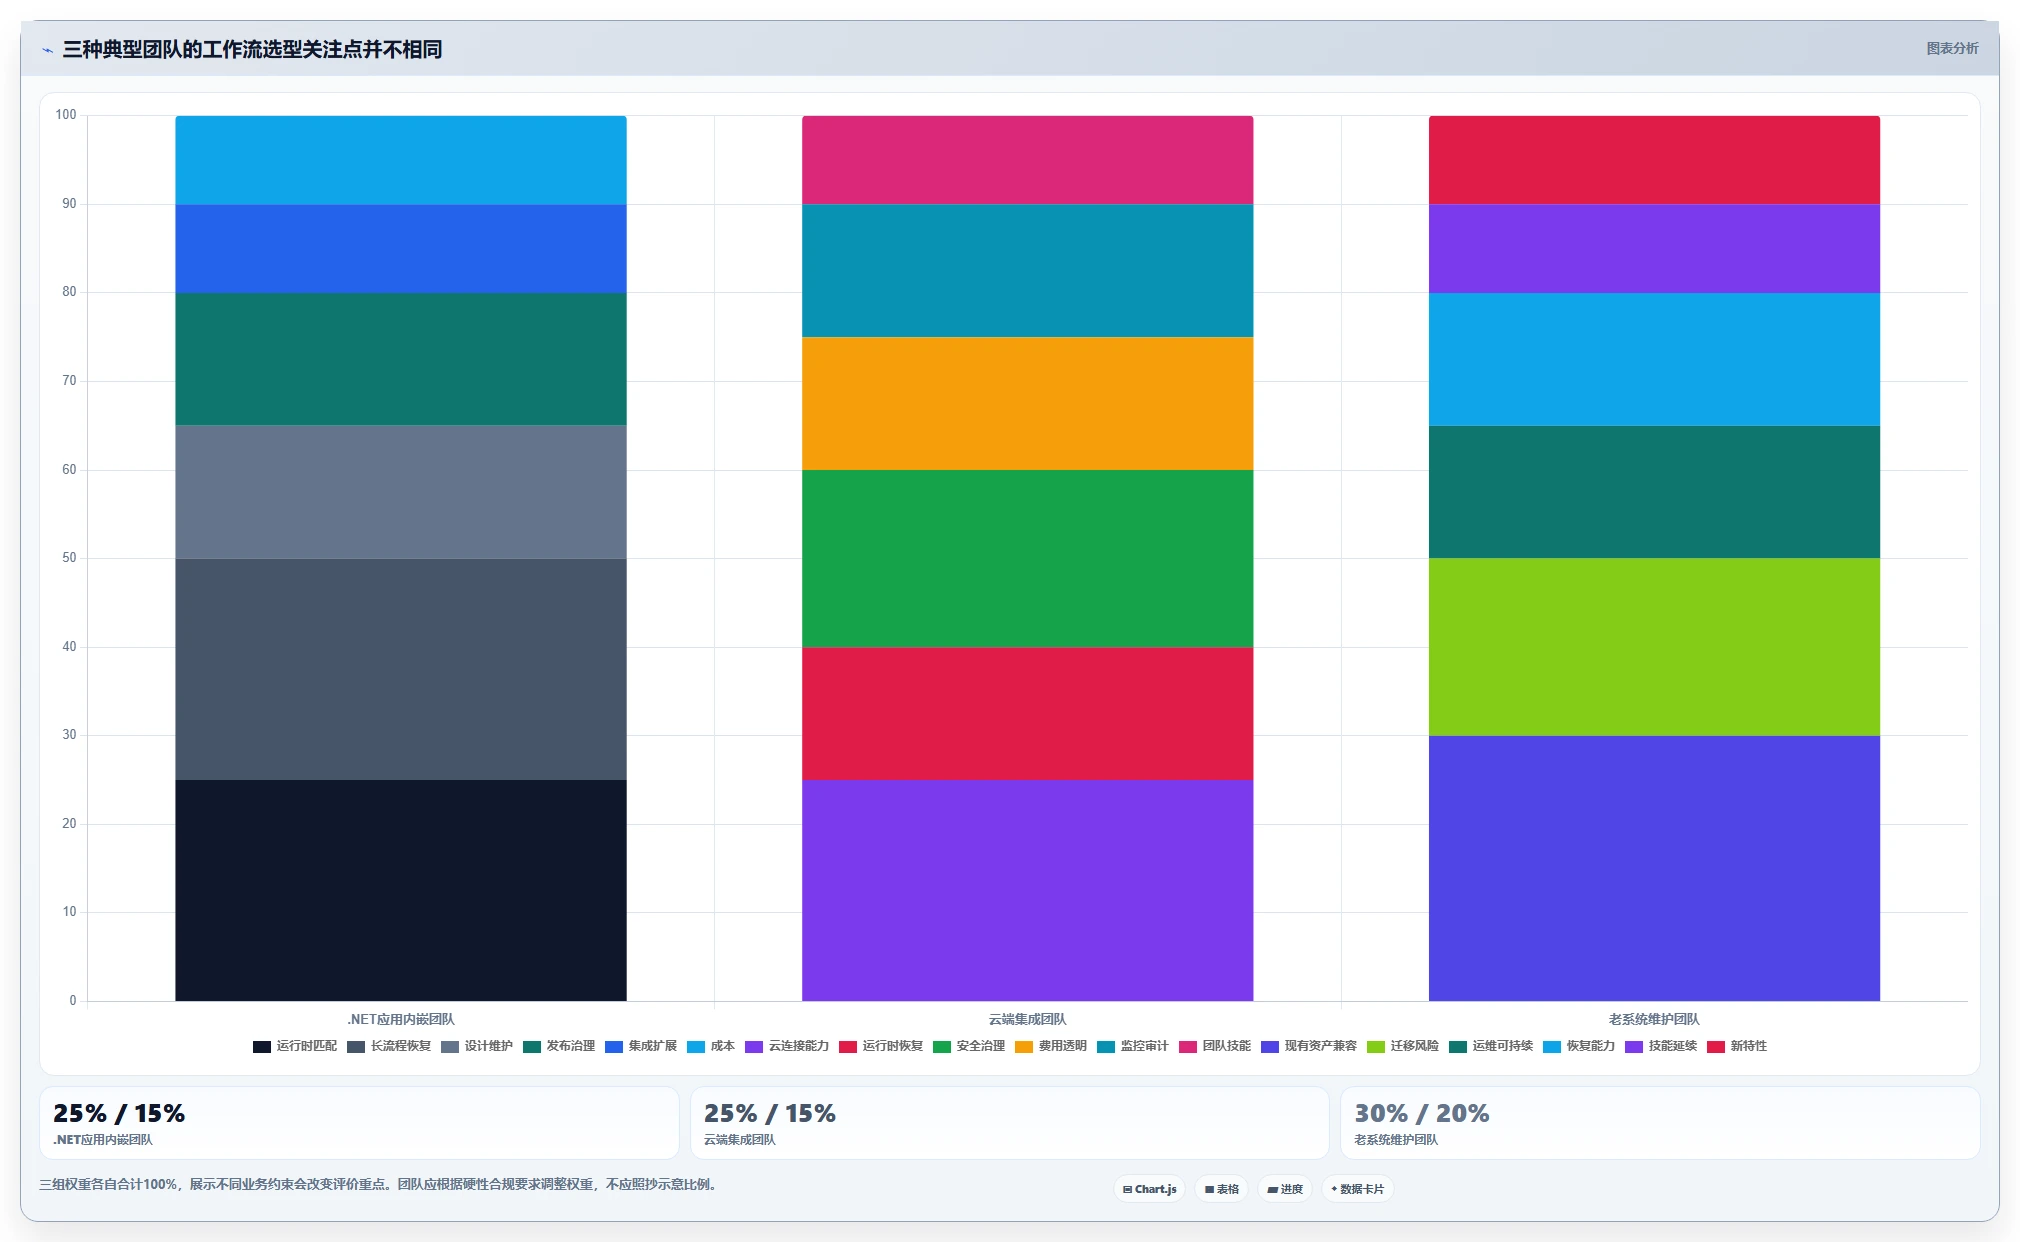Toggle the 成本 legend entry
Screen dimensions: 2020x1242
[711, 1046]
